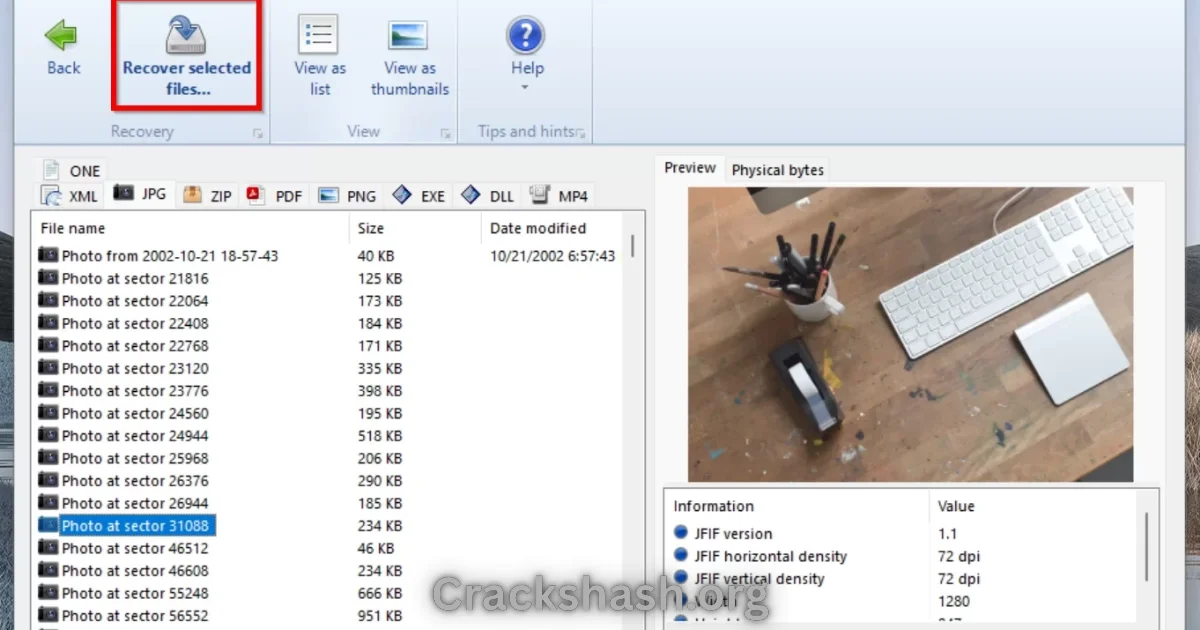This screenshot has height=630, width=1200.
Task: Go back with the green Back arrow
Action: coord(62,47)
